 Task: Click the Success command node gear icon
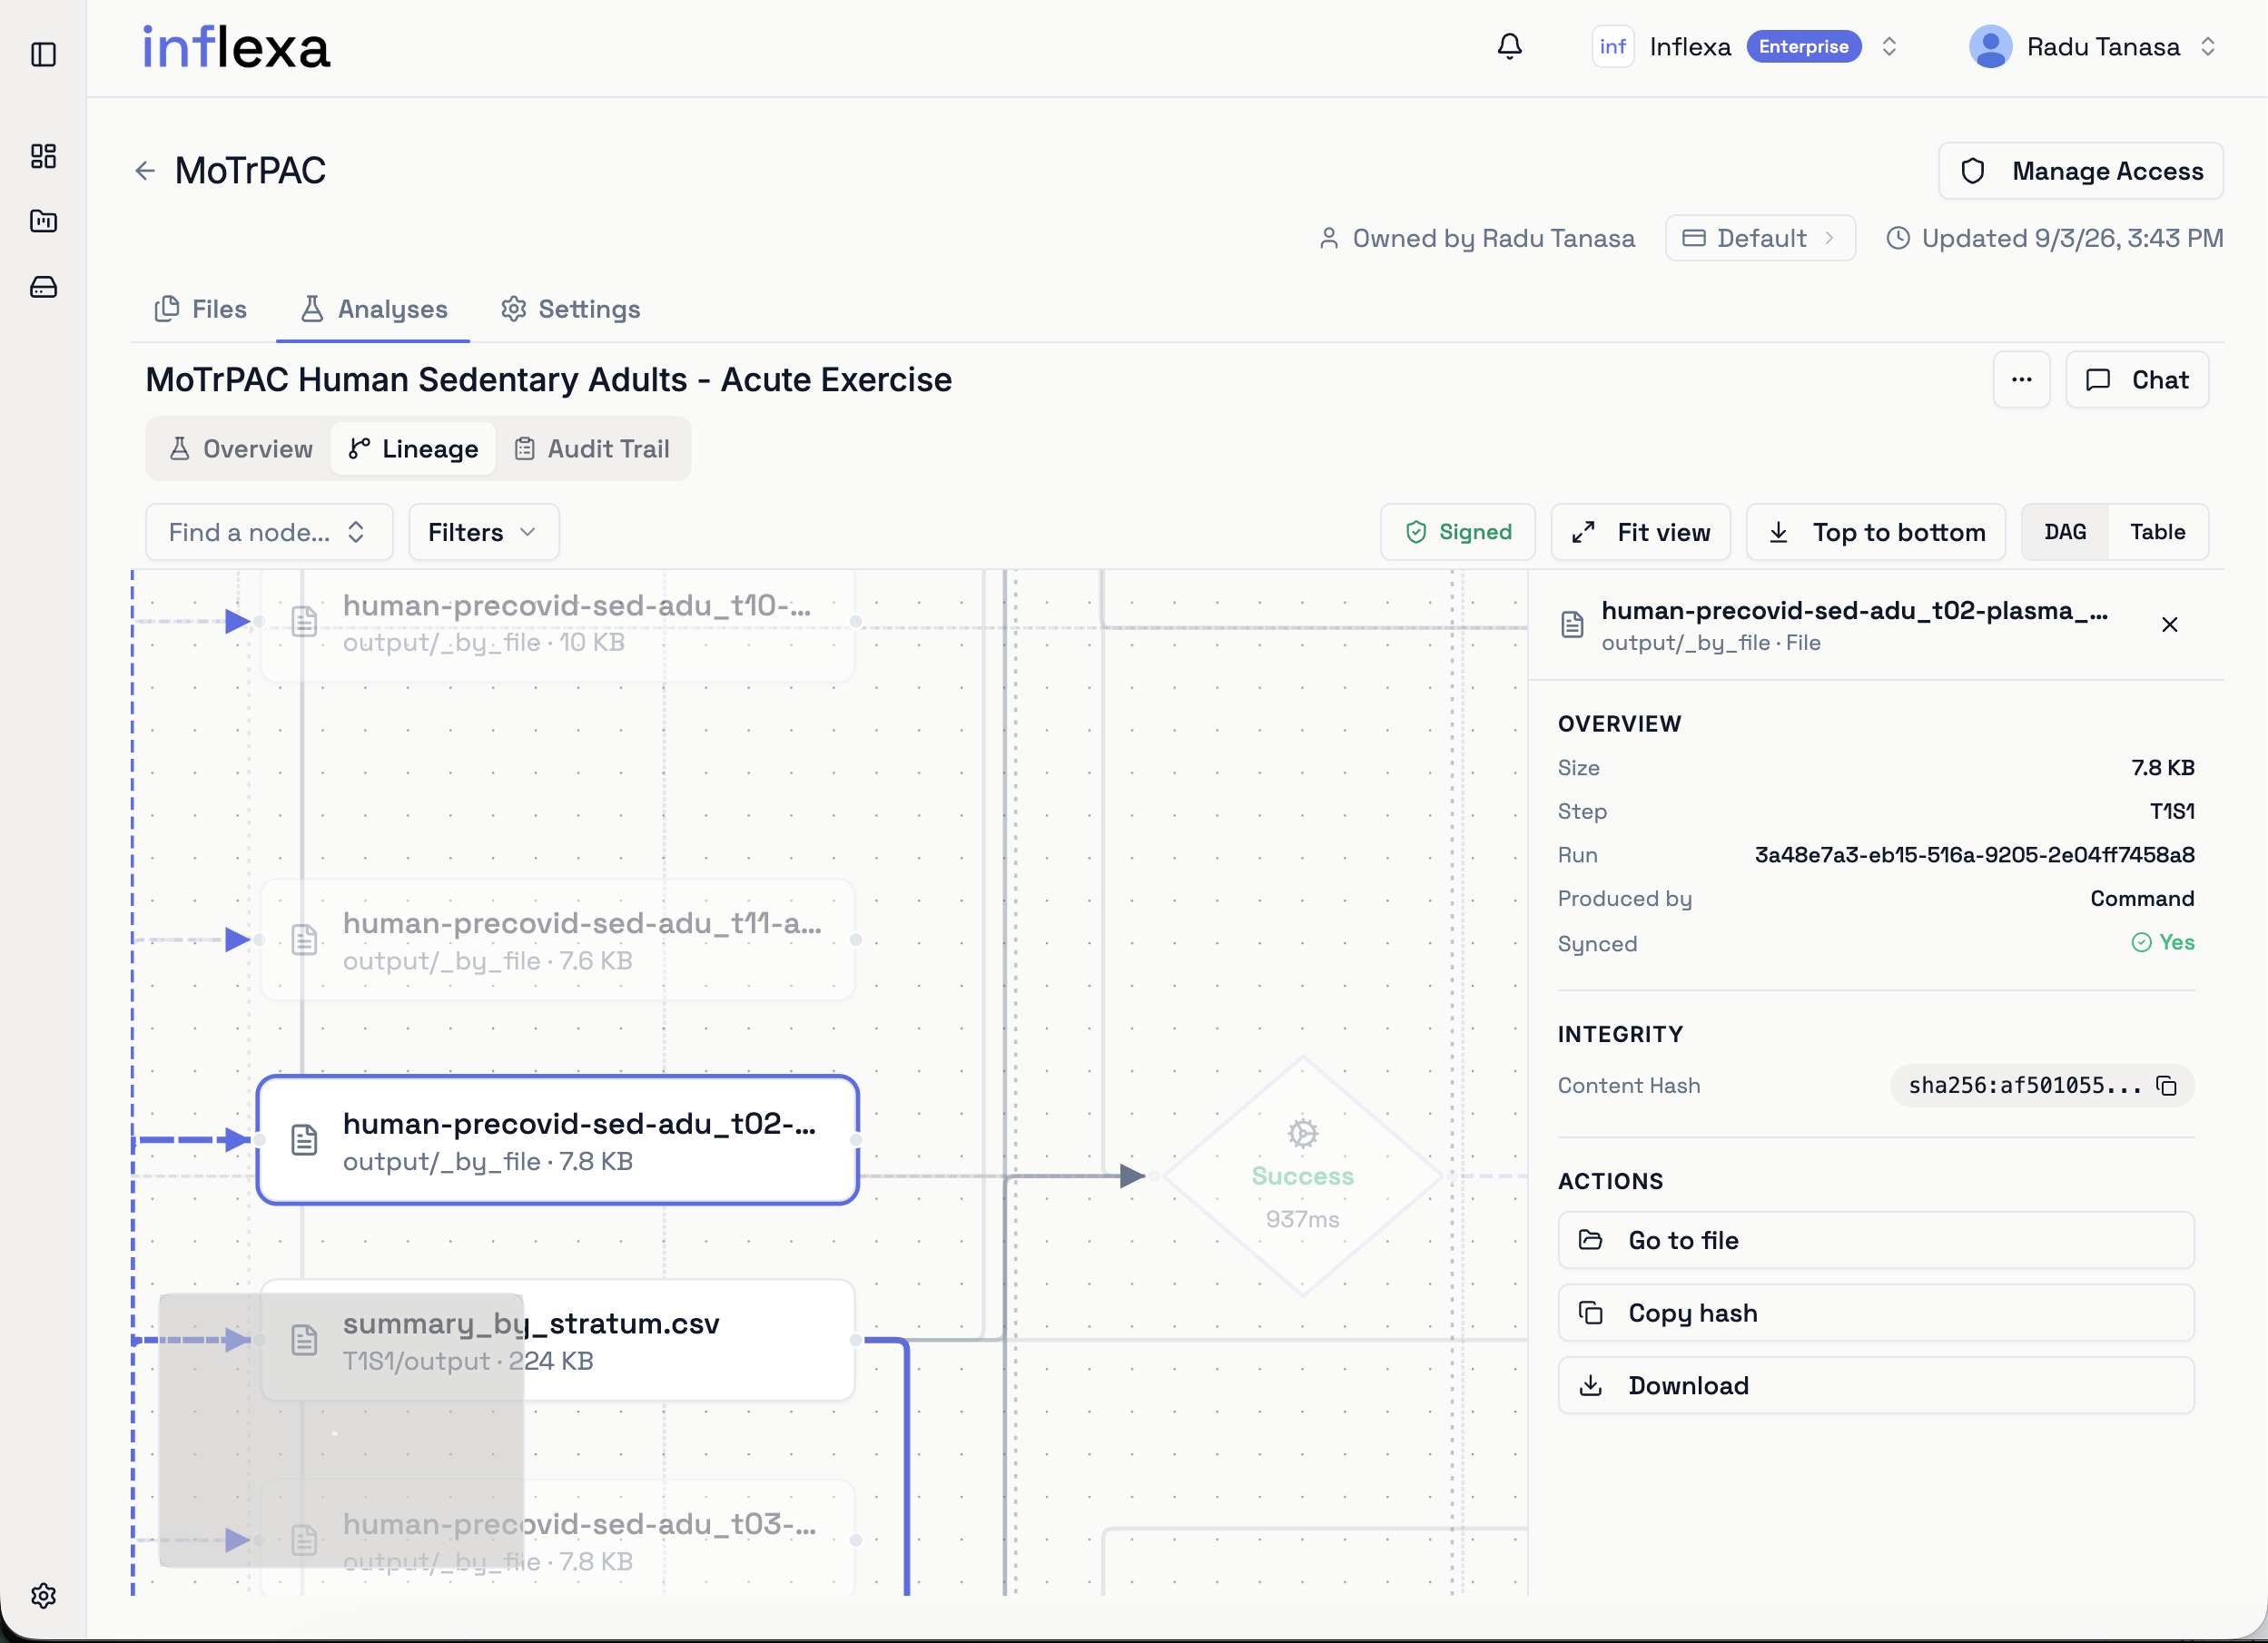pos(1303,1133)
